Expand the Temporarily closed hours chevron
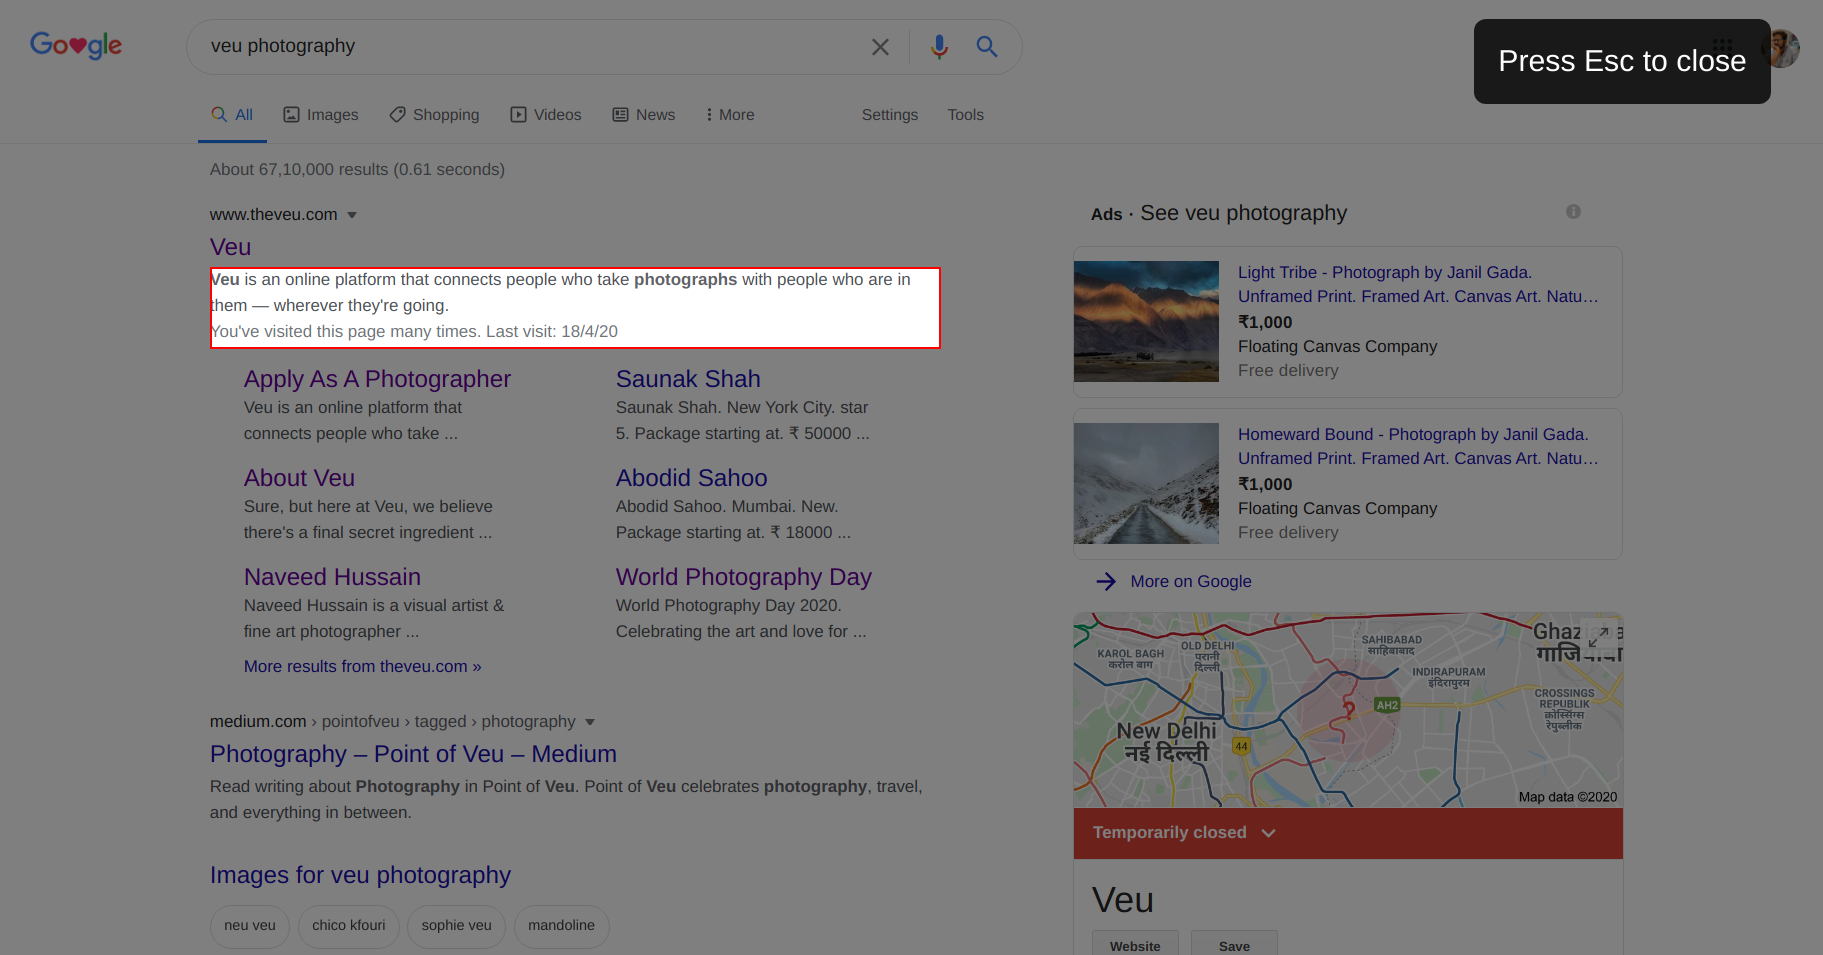This screenshot has height=955, width=1823. click(1269, 833)
